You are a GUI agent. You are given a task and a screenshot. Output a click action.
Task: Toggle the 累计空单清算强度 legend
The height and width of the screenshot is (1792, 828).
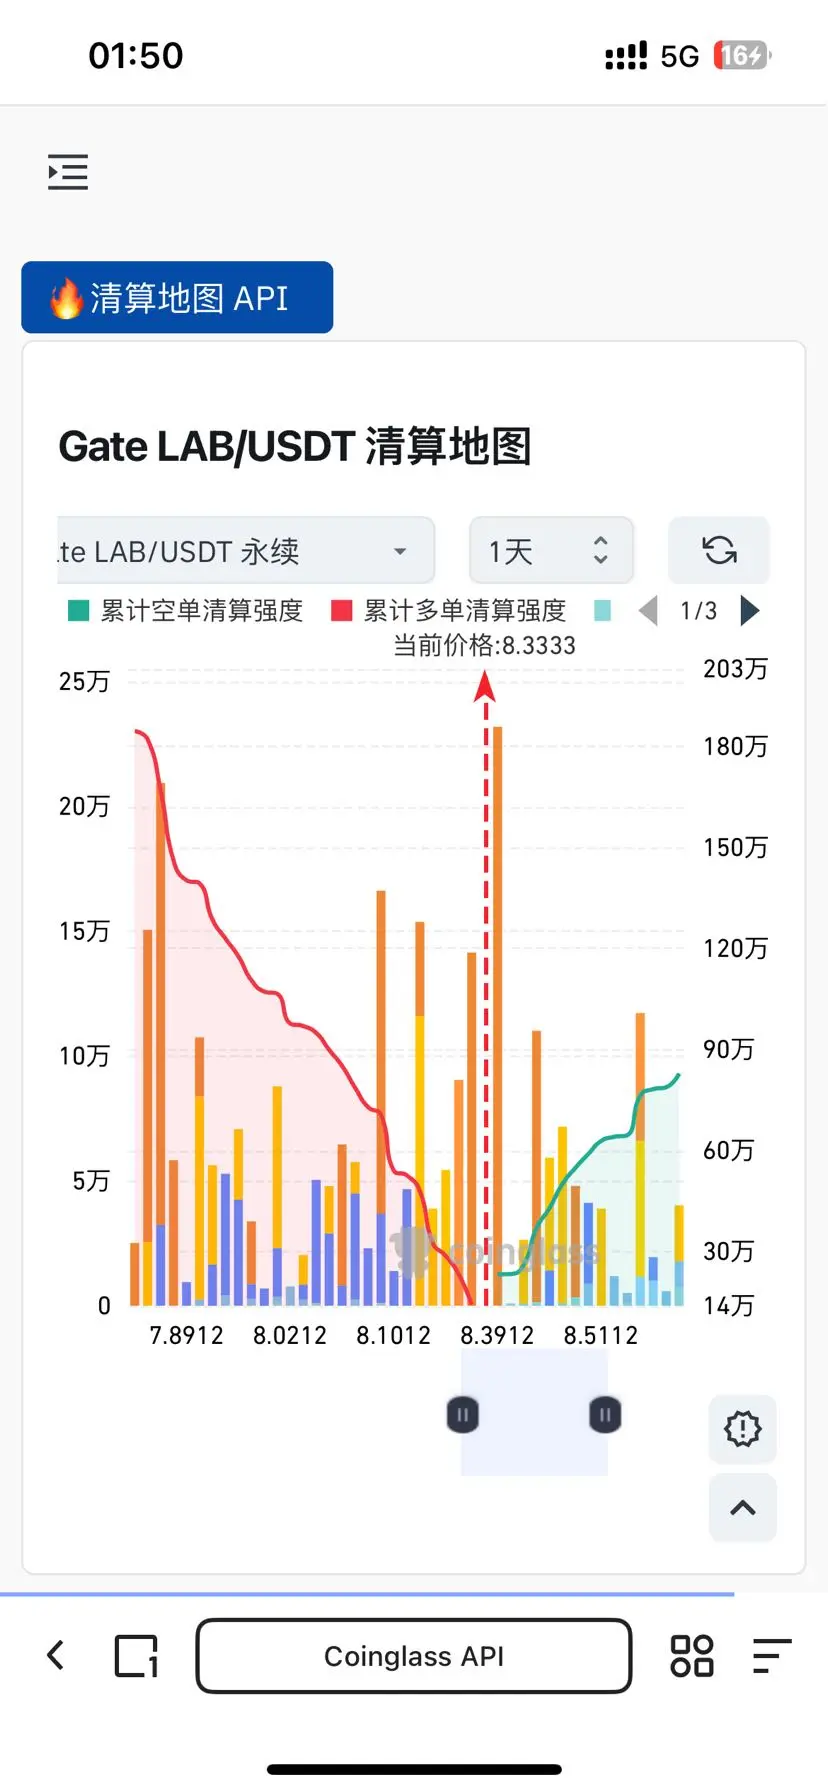pos(186,611)
